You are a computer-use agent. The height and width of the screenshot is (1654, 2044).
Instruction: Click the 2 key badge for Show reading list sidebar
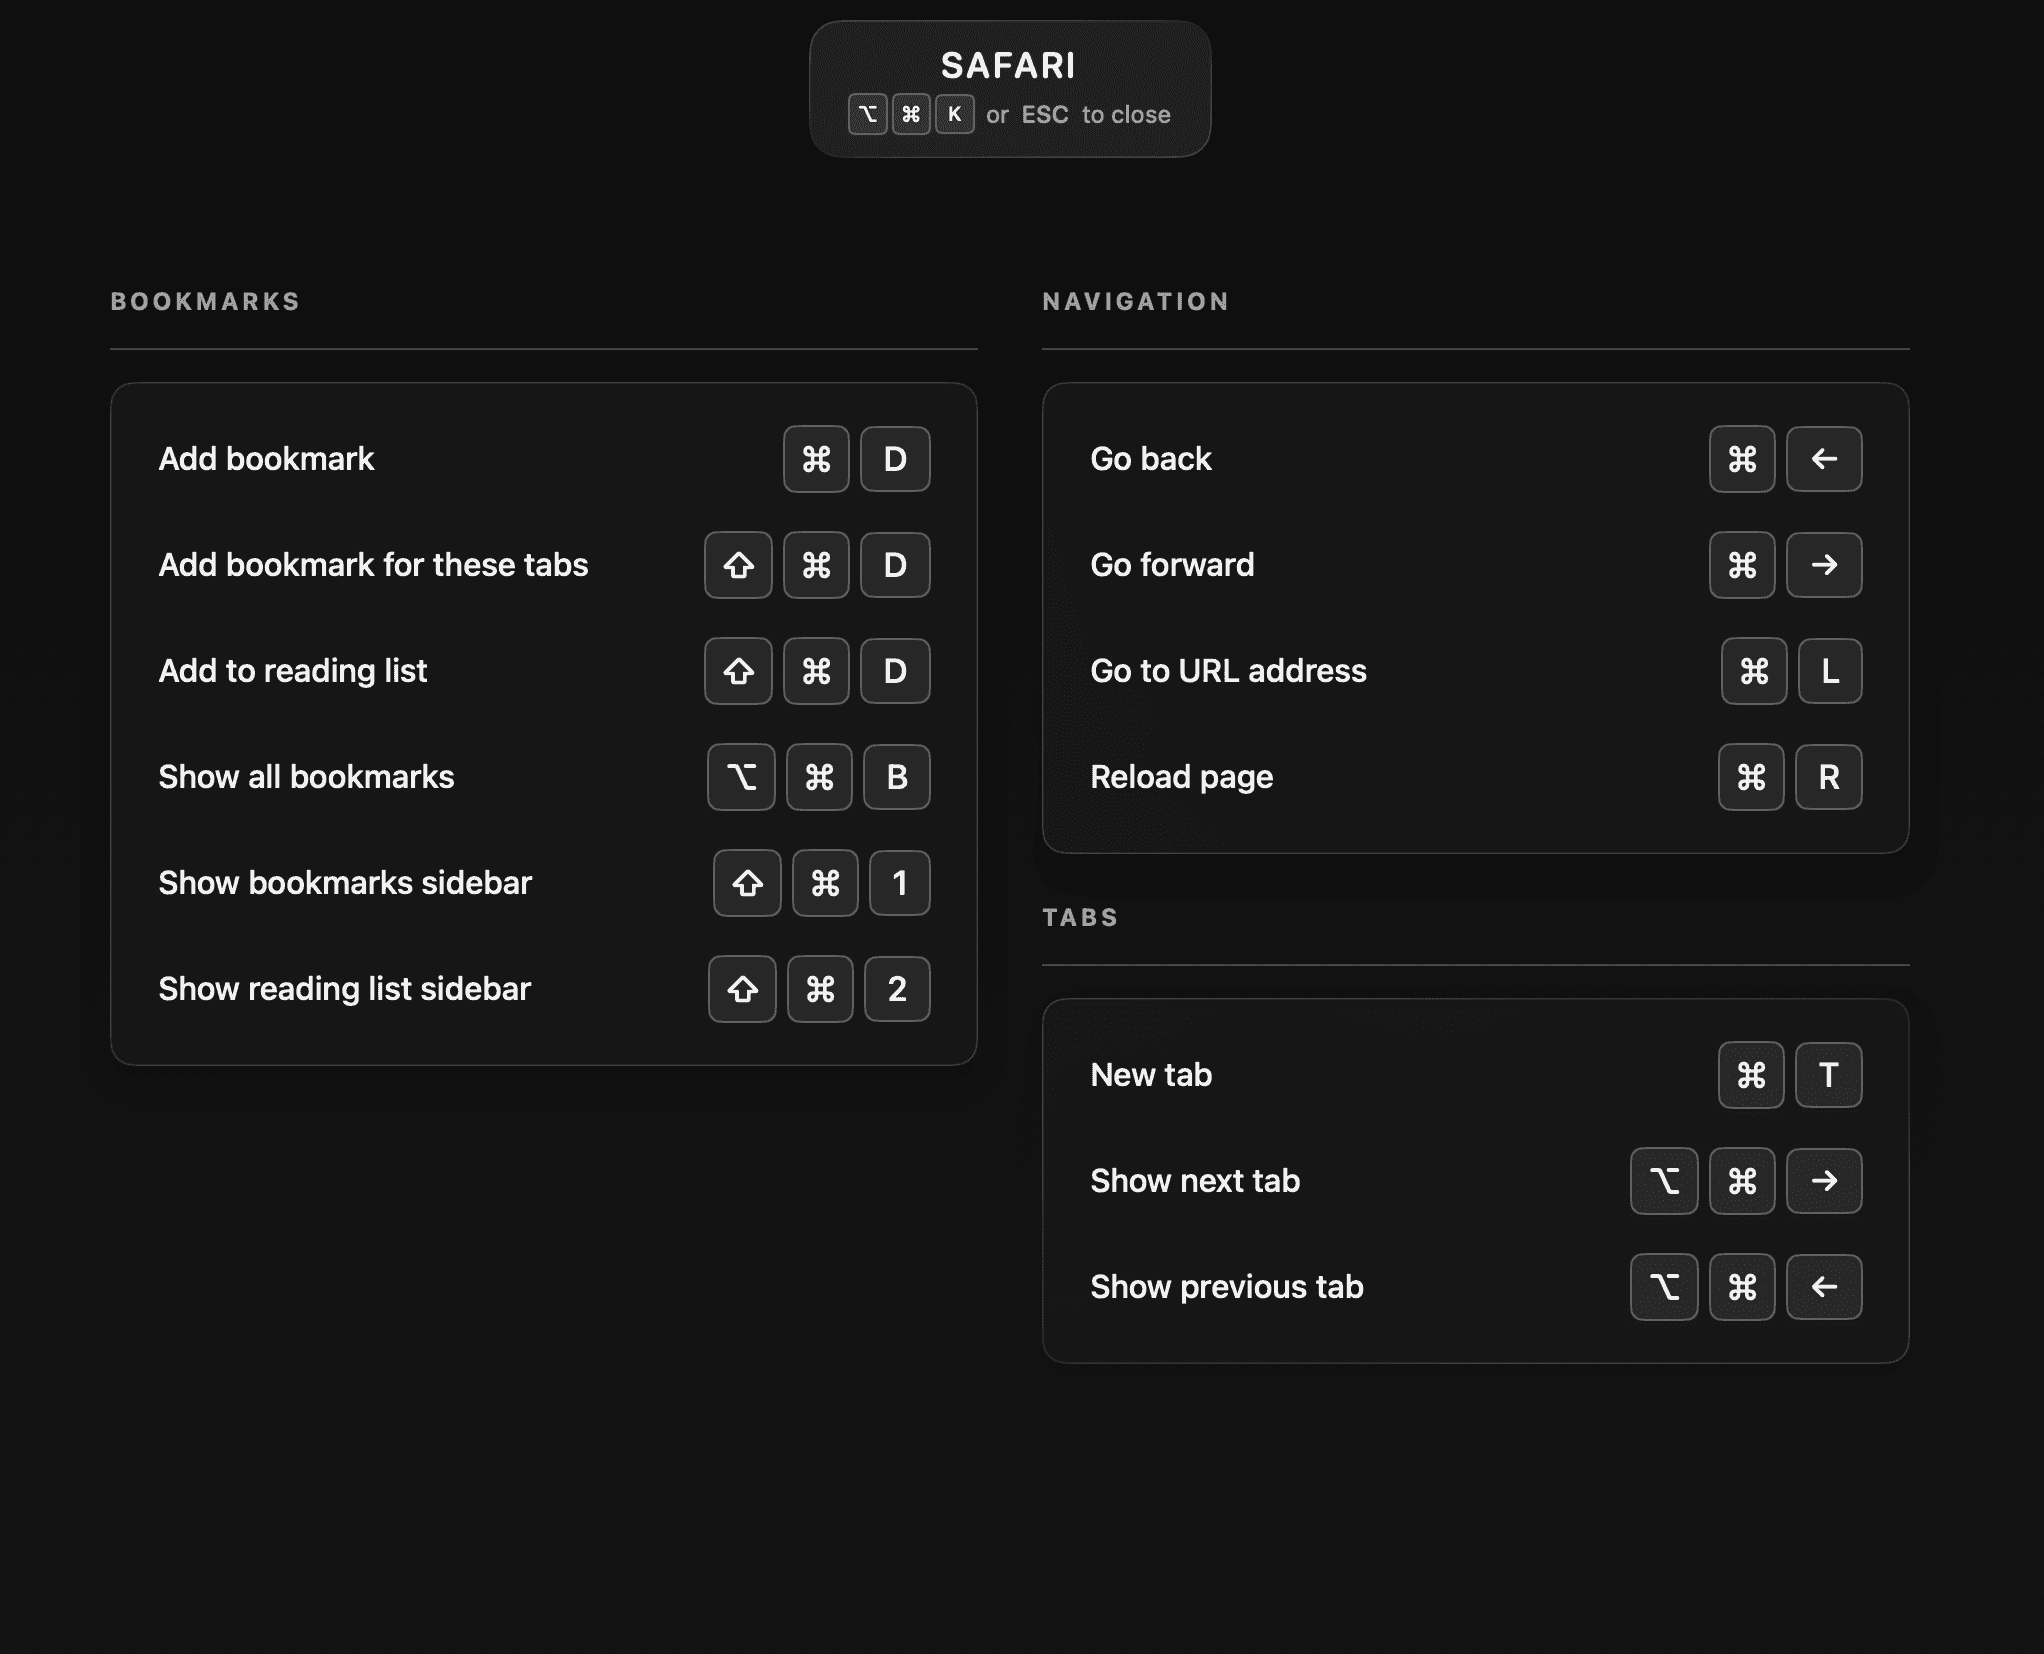tap(896, 989)
